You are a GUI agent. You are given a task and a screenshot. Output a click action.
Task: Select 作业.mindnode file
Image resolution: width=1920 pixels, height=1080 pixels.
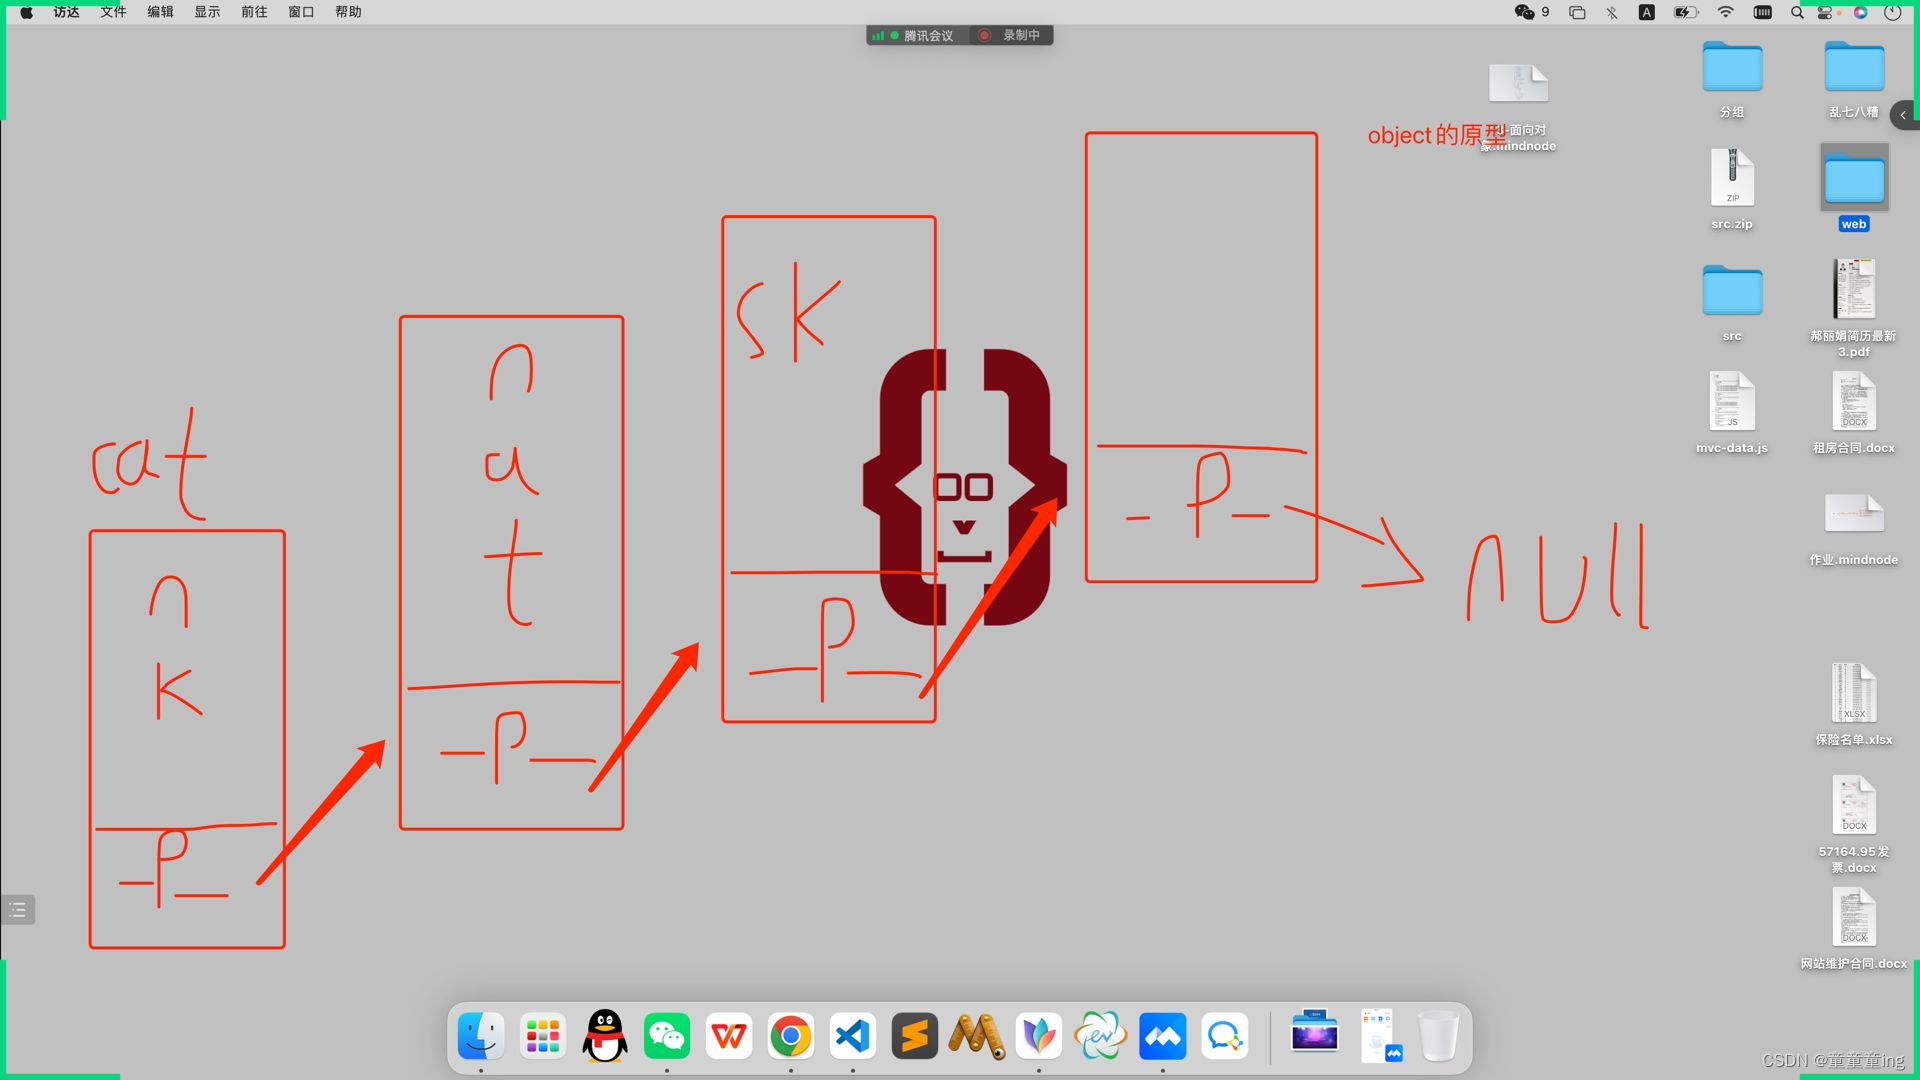point(1854,529)
